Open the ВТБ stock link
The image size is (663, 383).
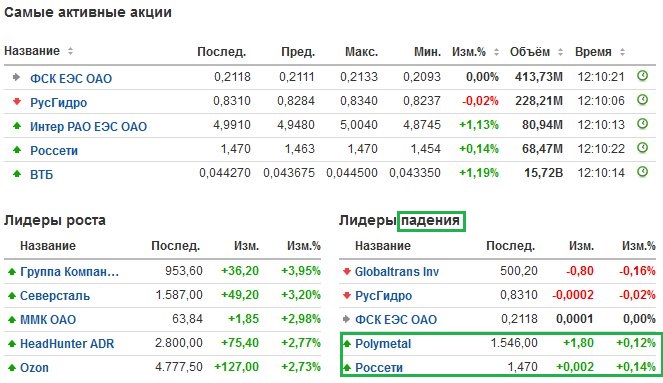[41, 175]
